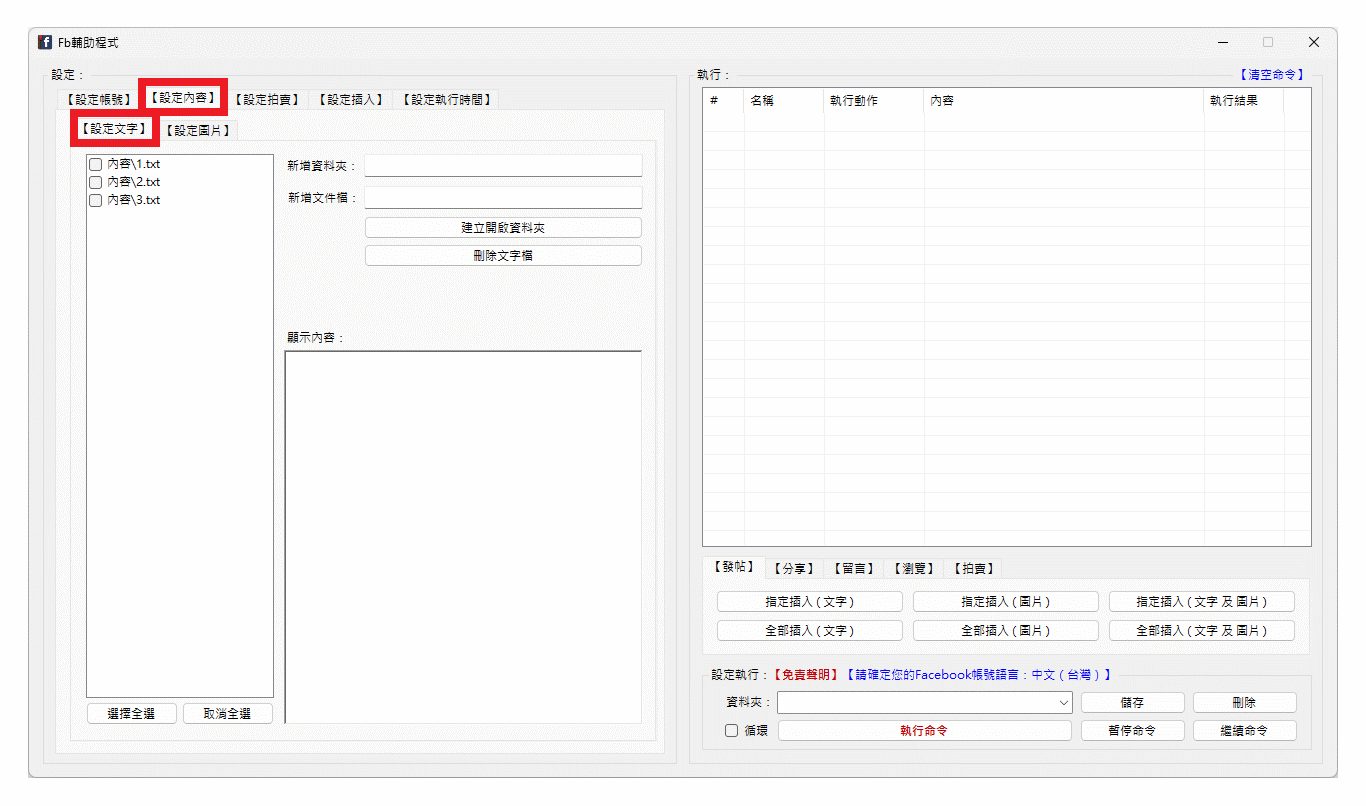Image resolution: width=1366 pixels, height=806 pixels.
Task: Click the # column header
Action: point(723,100)
